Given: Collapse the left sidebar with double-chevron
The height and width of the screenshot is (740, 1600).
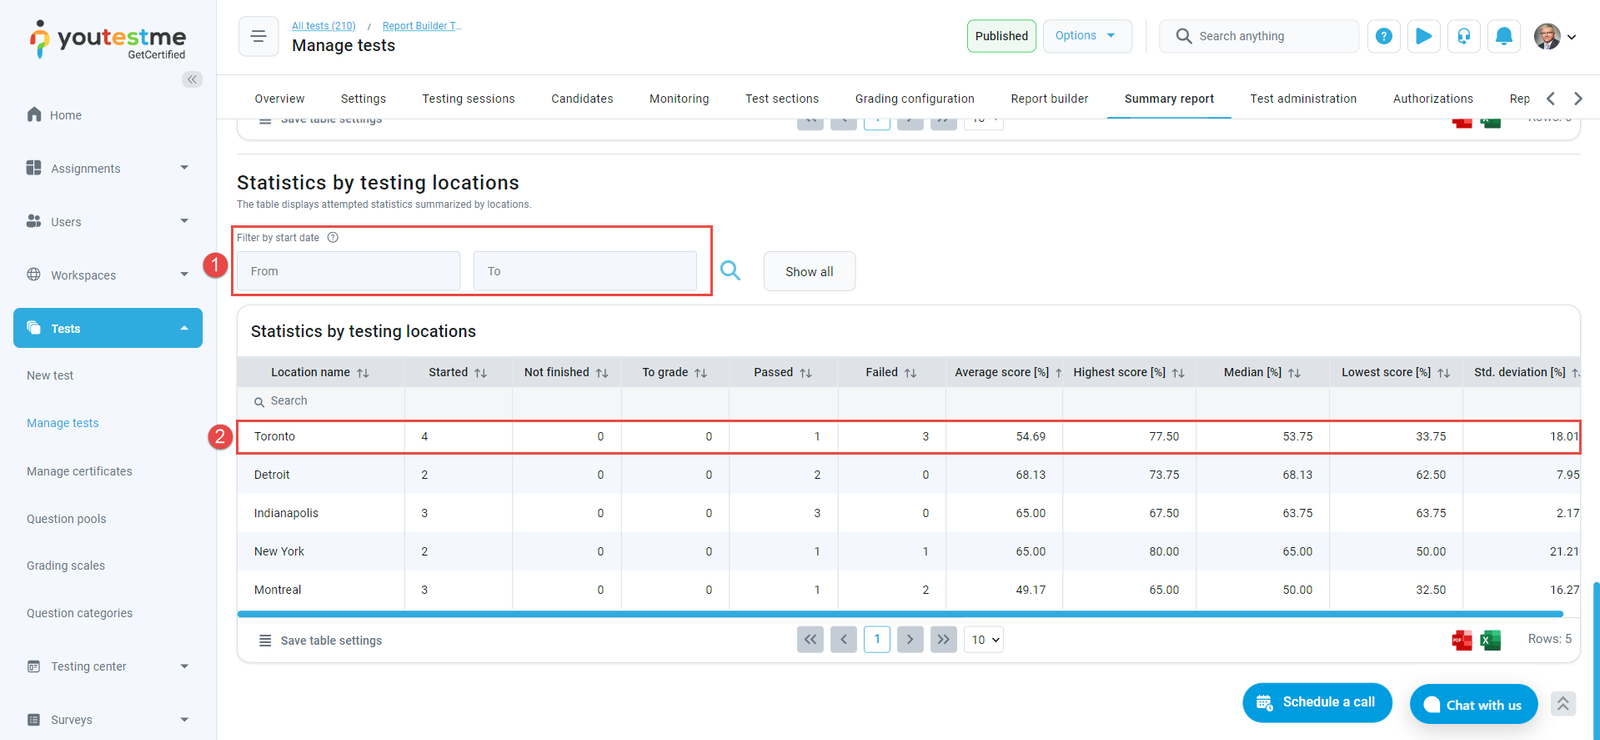Looking at the screenshot, I should [192, 79].
